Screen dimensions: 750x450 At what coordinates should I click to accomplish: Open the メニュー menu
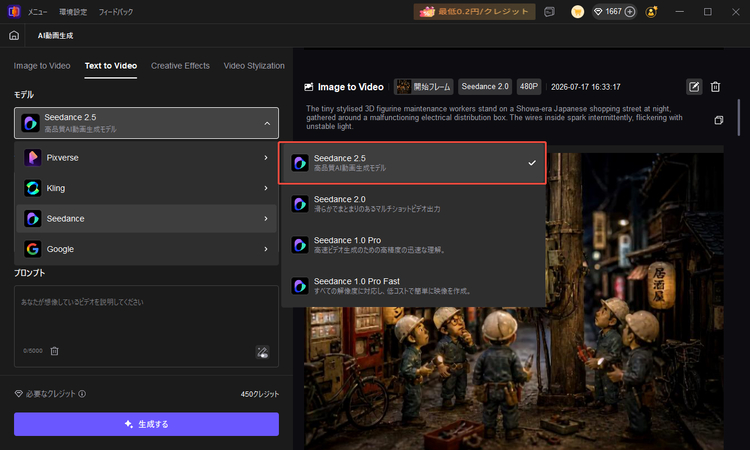click(x=37, y=12)
